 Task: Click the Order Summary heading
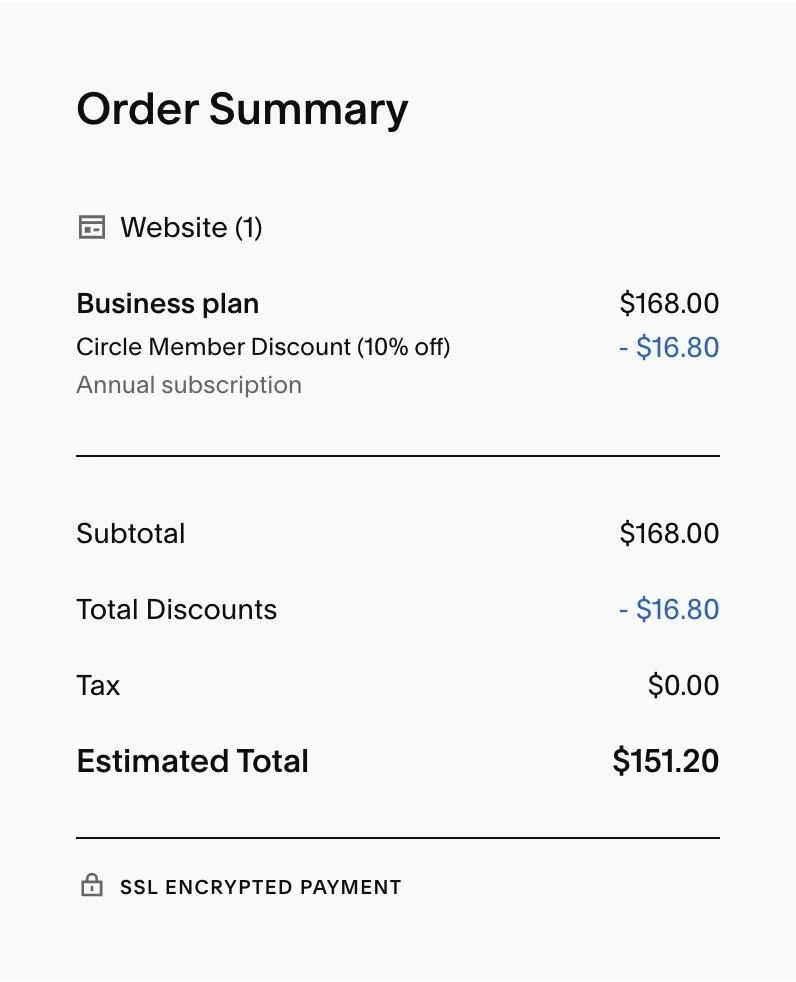click(x=242, y=109)
